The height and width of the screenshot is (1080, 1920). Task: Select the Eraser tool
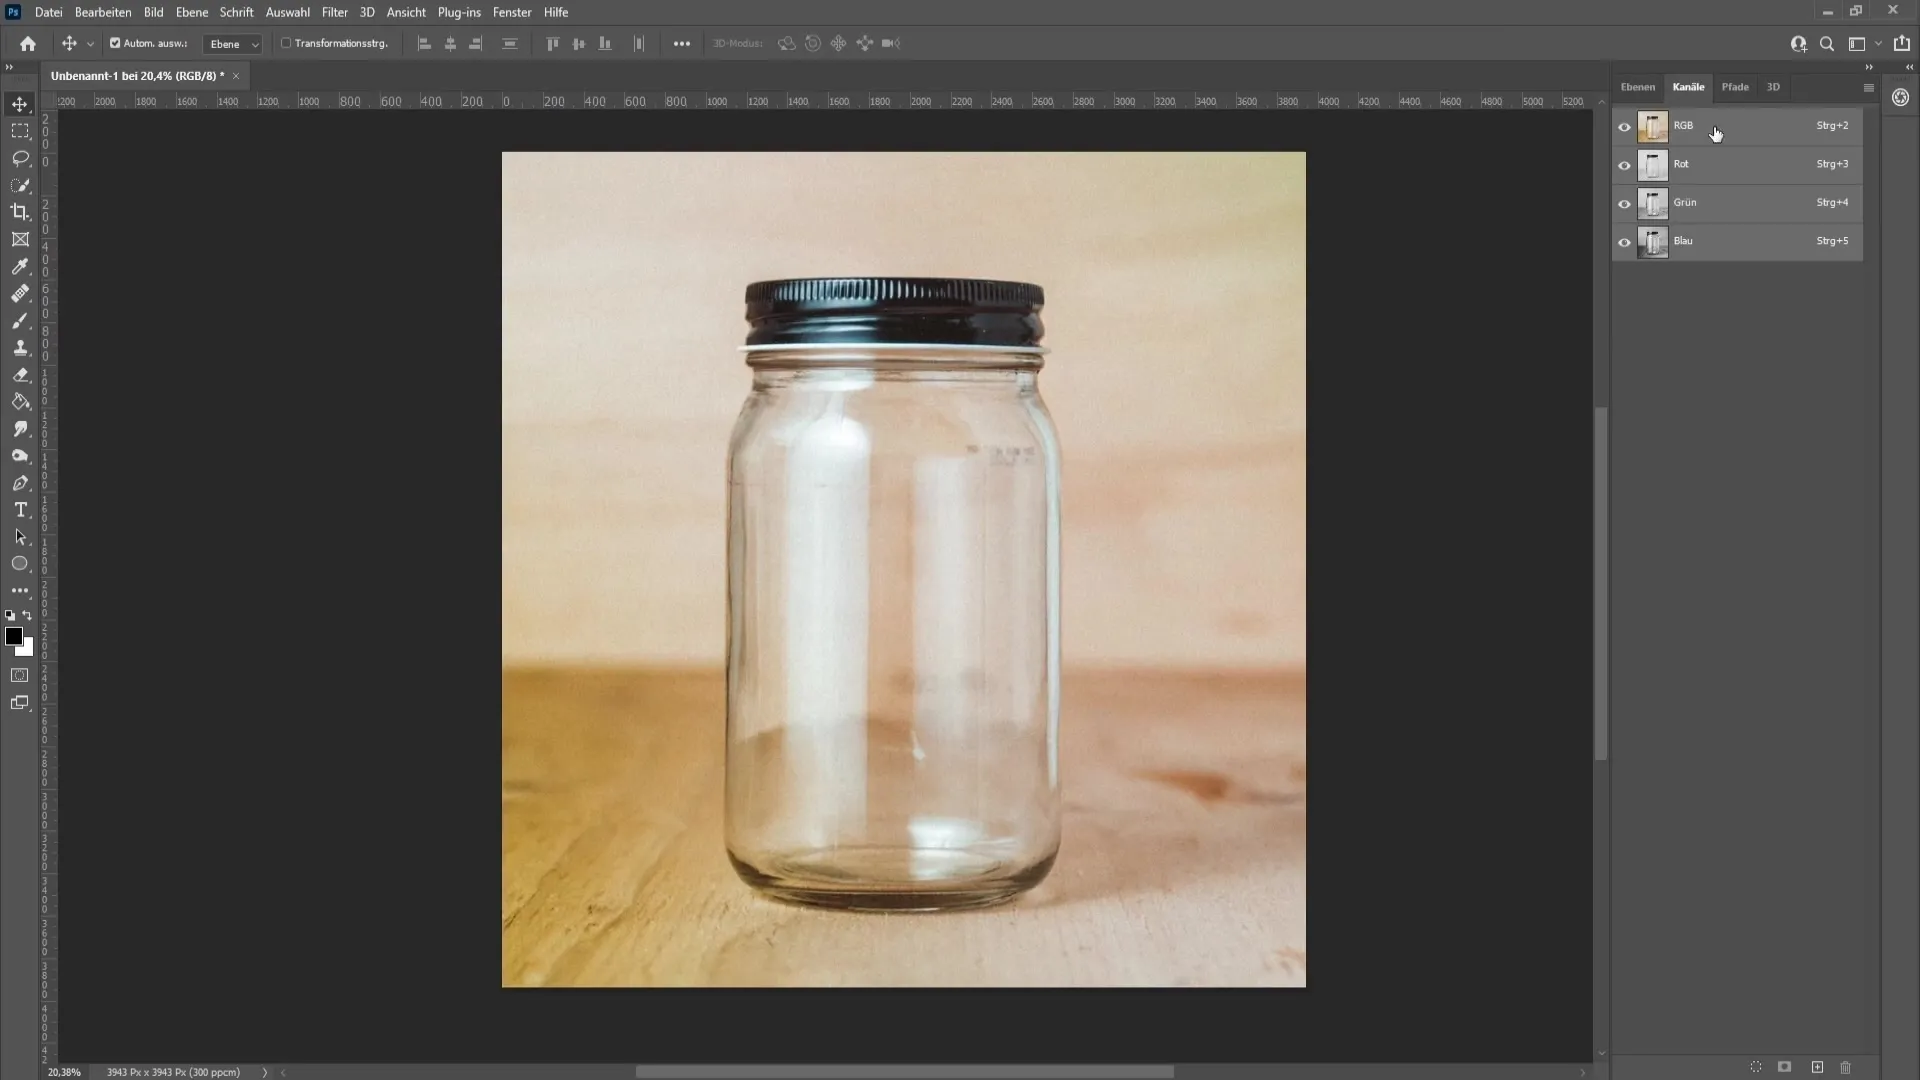point(20,375)
